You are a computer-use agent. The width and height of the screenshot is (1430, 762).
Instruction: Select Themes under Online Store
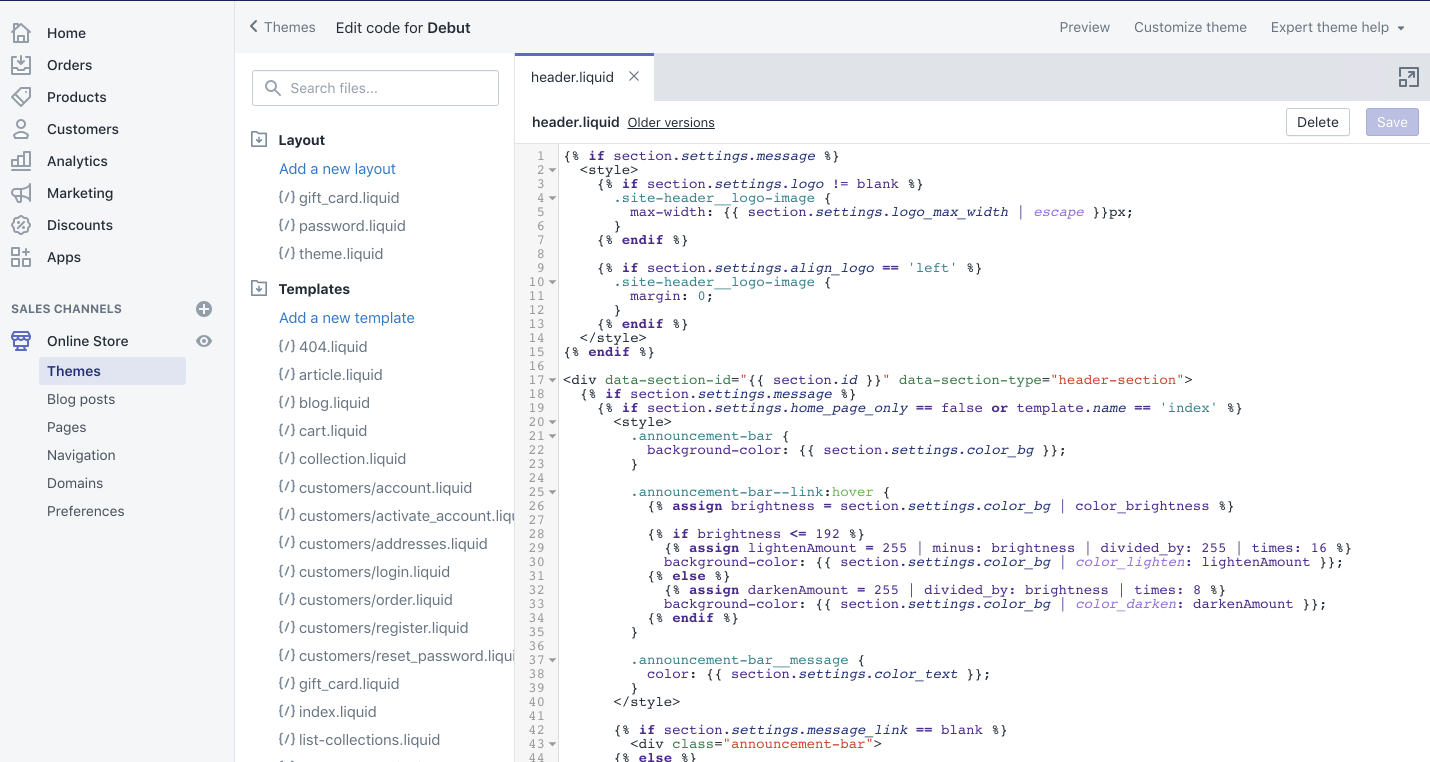tap(112, 371)
